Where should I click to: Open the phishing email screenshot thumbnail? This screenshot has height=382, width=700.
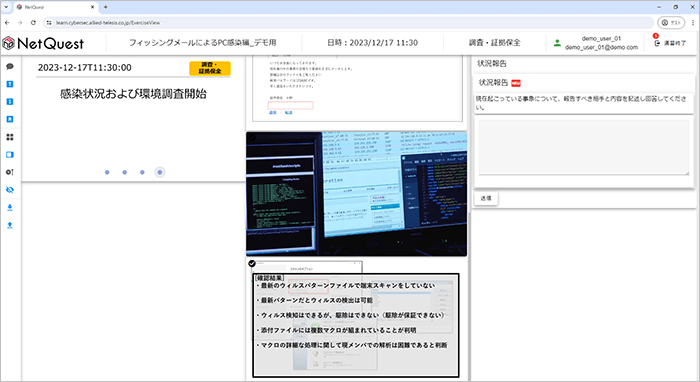pos(357,88)
